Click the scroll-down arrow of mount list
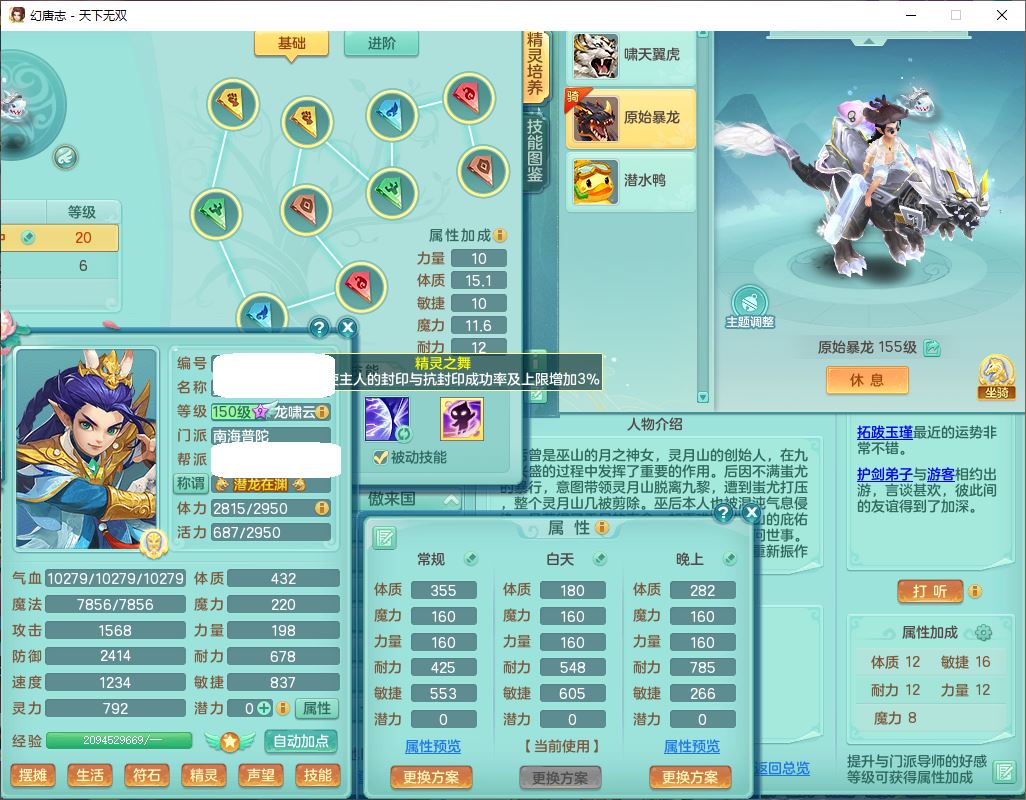 coord(703,397)
